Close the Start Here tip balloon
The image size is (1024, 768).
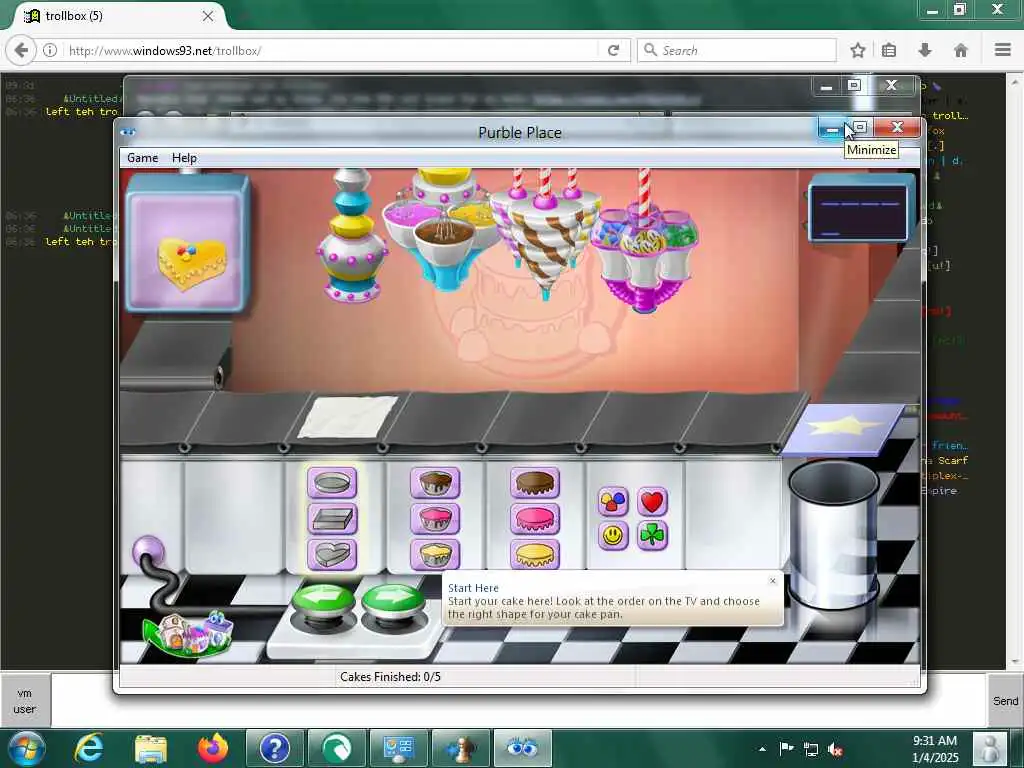pyautogui.click(x=773, y=581)
